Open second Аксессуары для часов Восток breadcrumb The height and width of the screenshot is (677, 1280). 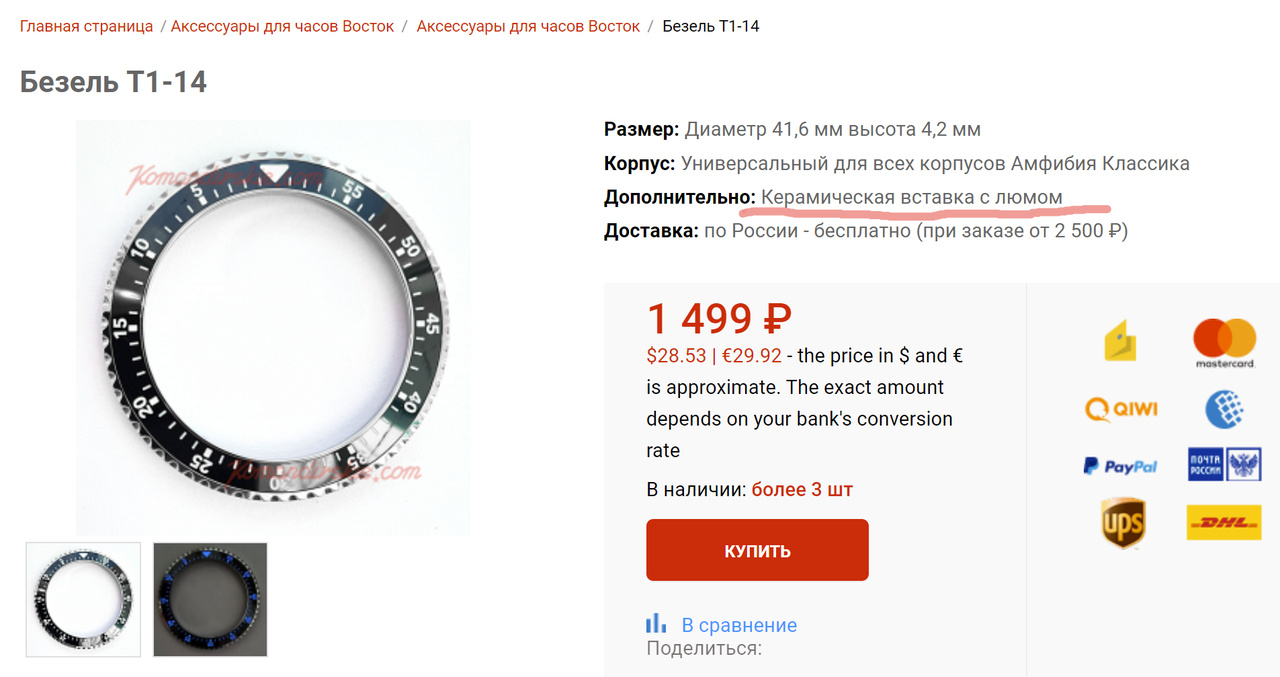pos(528,26)
